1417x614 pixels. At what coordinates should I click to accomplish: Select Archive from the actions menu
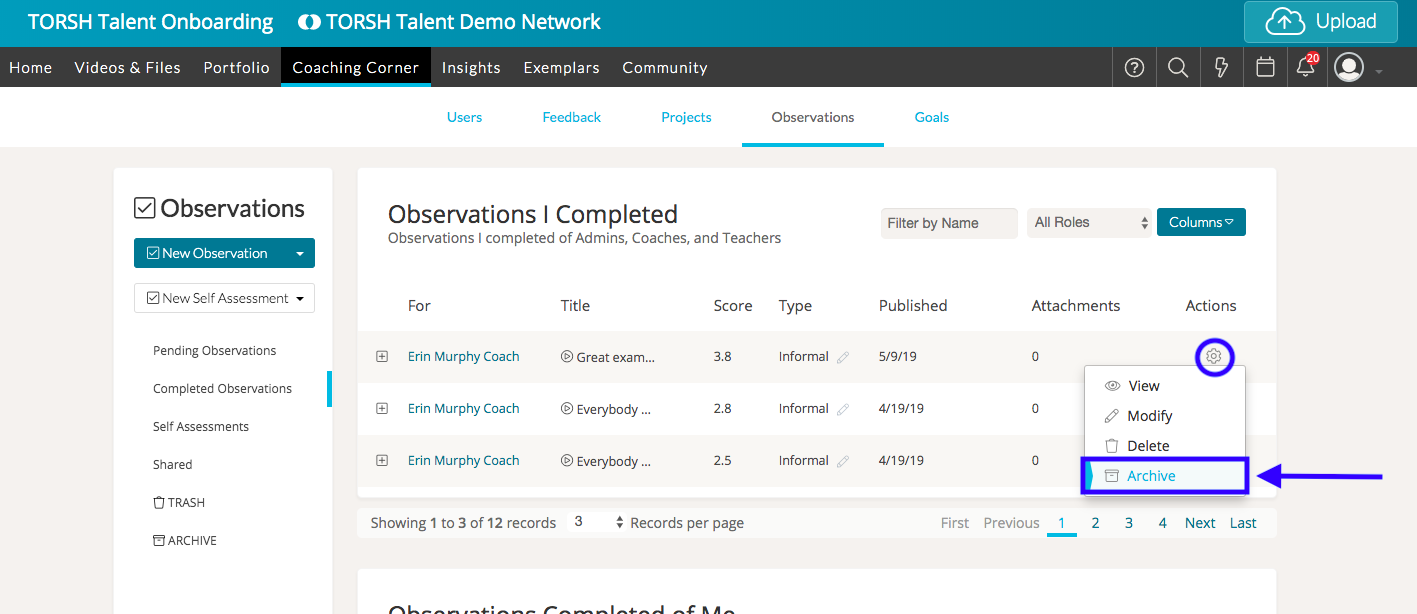coord(1151,476)
